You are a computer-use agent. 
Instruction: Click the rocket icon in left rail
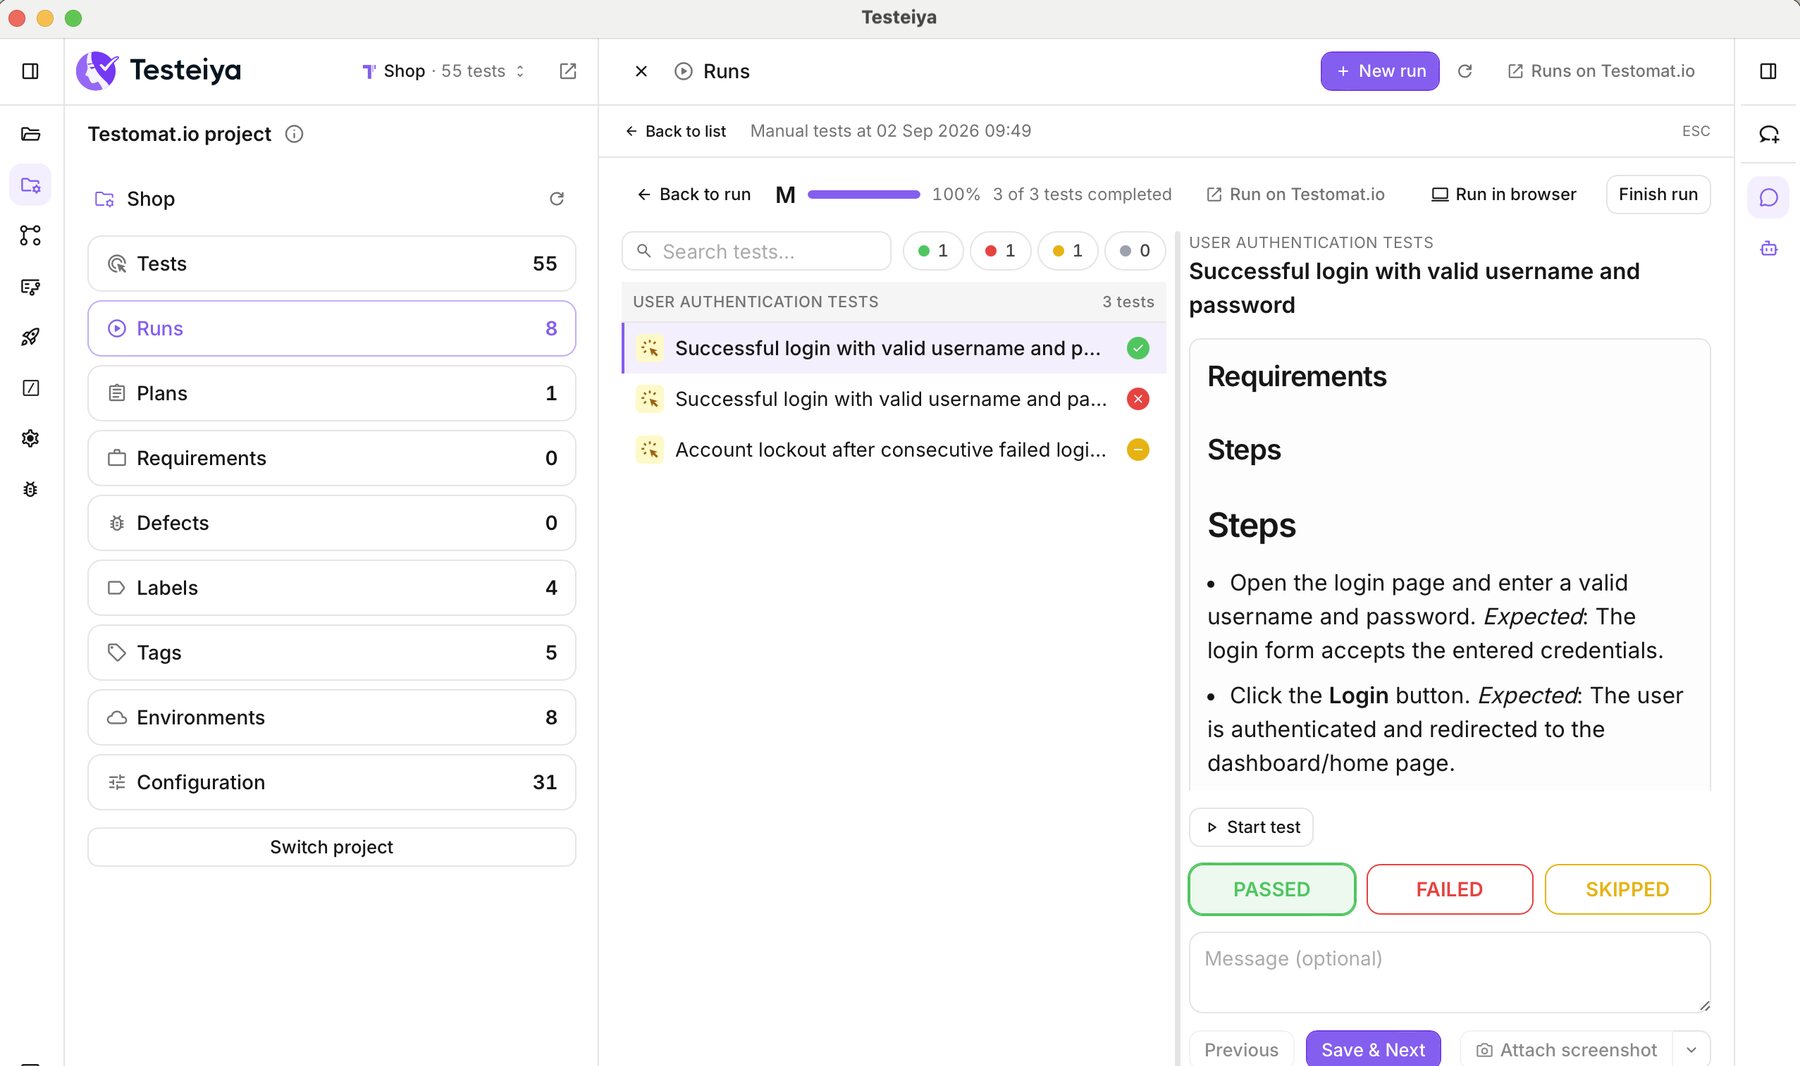(30, 337)
